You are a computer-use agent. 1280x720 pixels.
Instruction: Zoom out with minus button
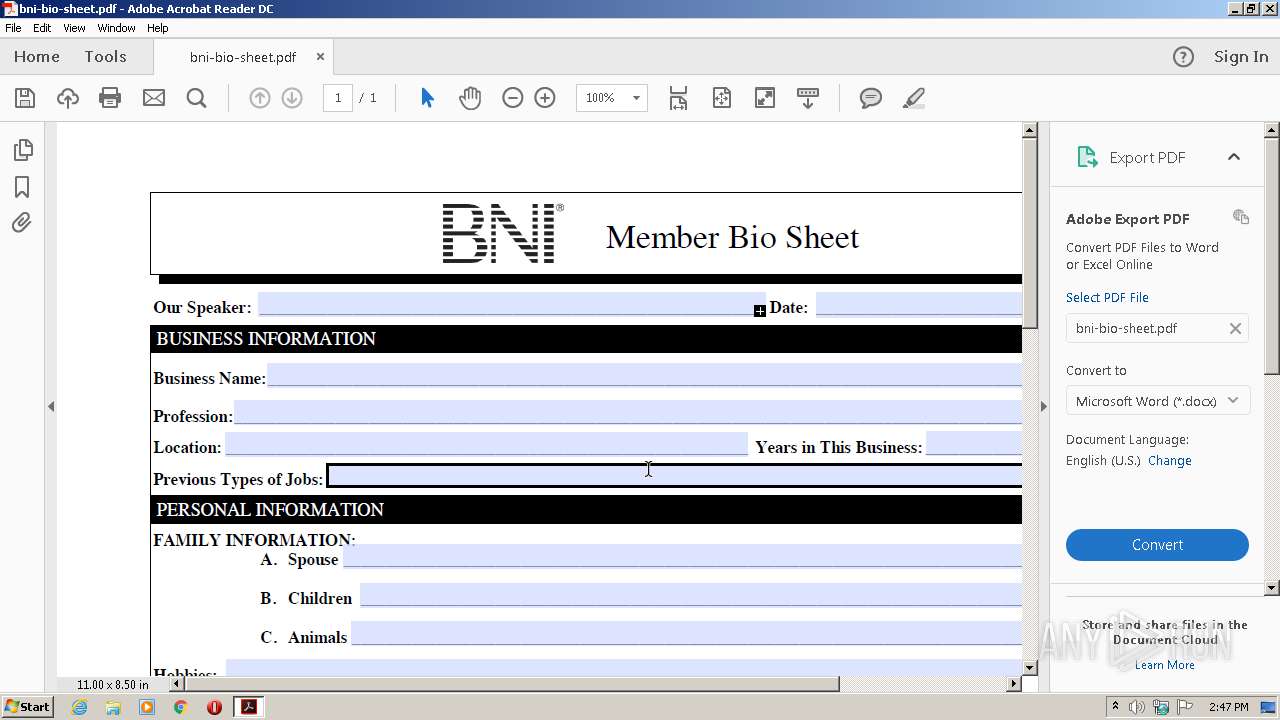tap(513, 98)
